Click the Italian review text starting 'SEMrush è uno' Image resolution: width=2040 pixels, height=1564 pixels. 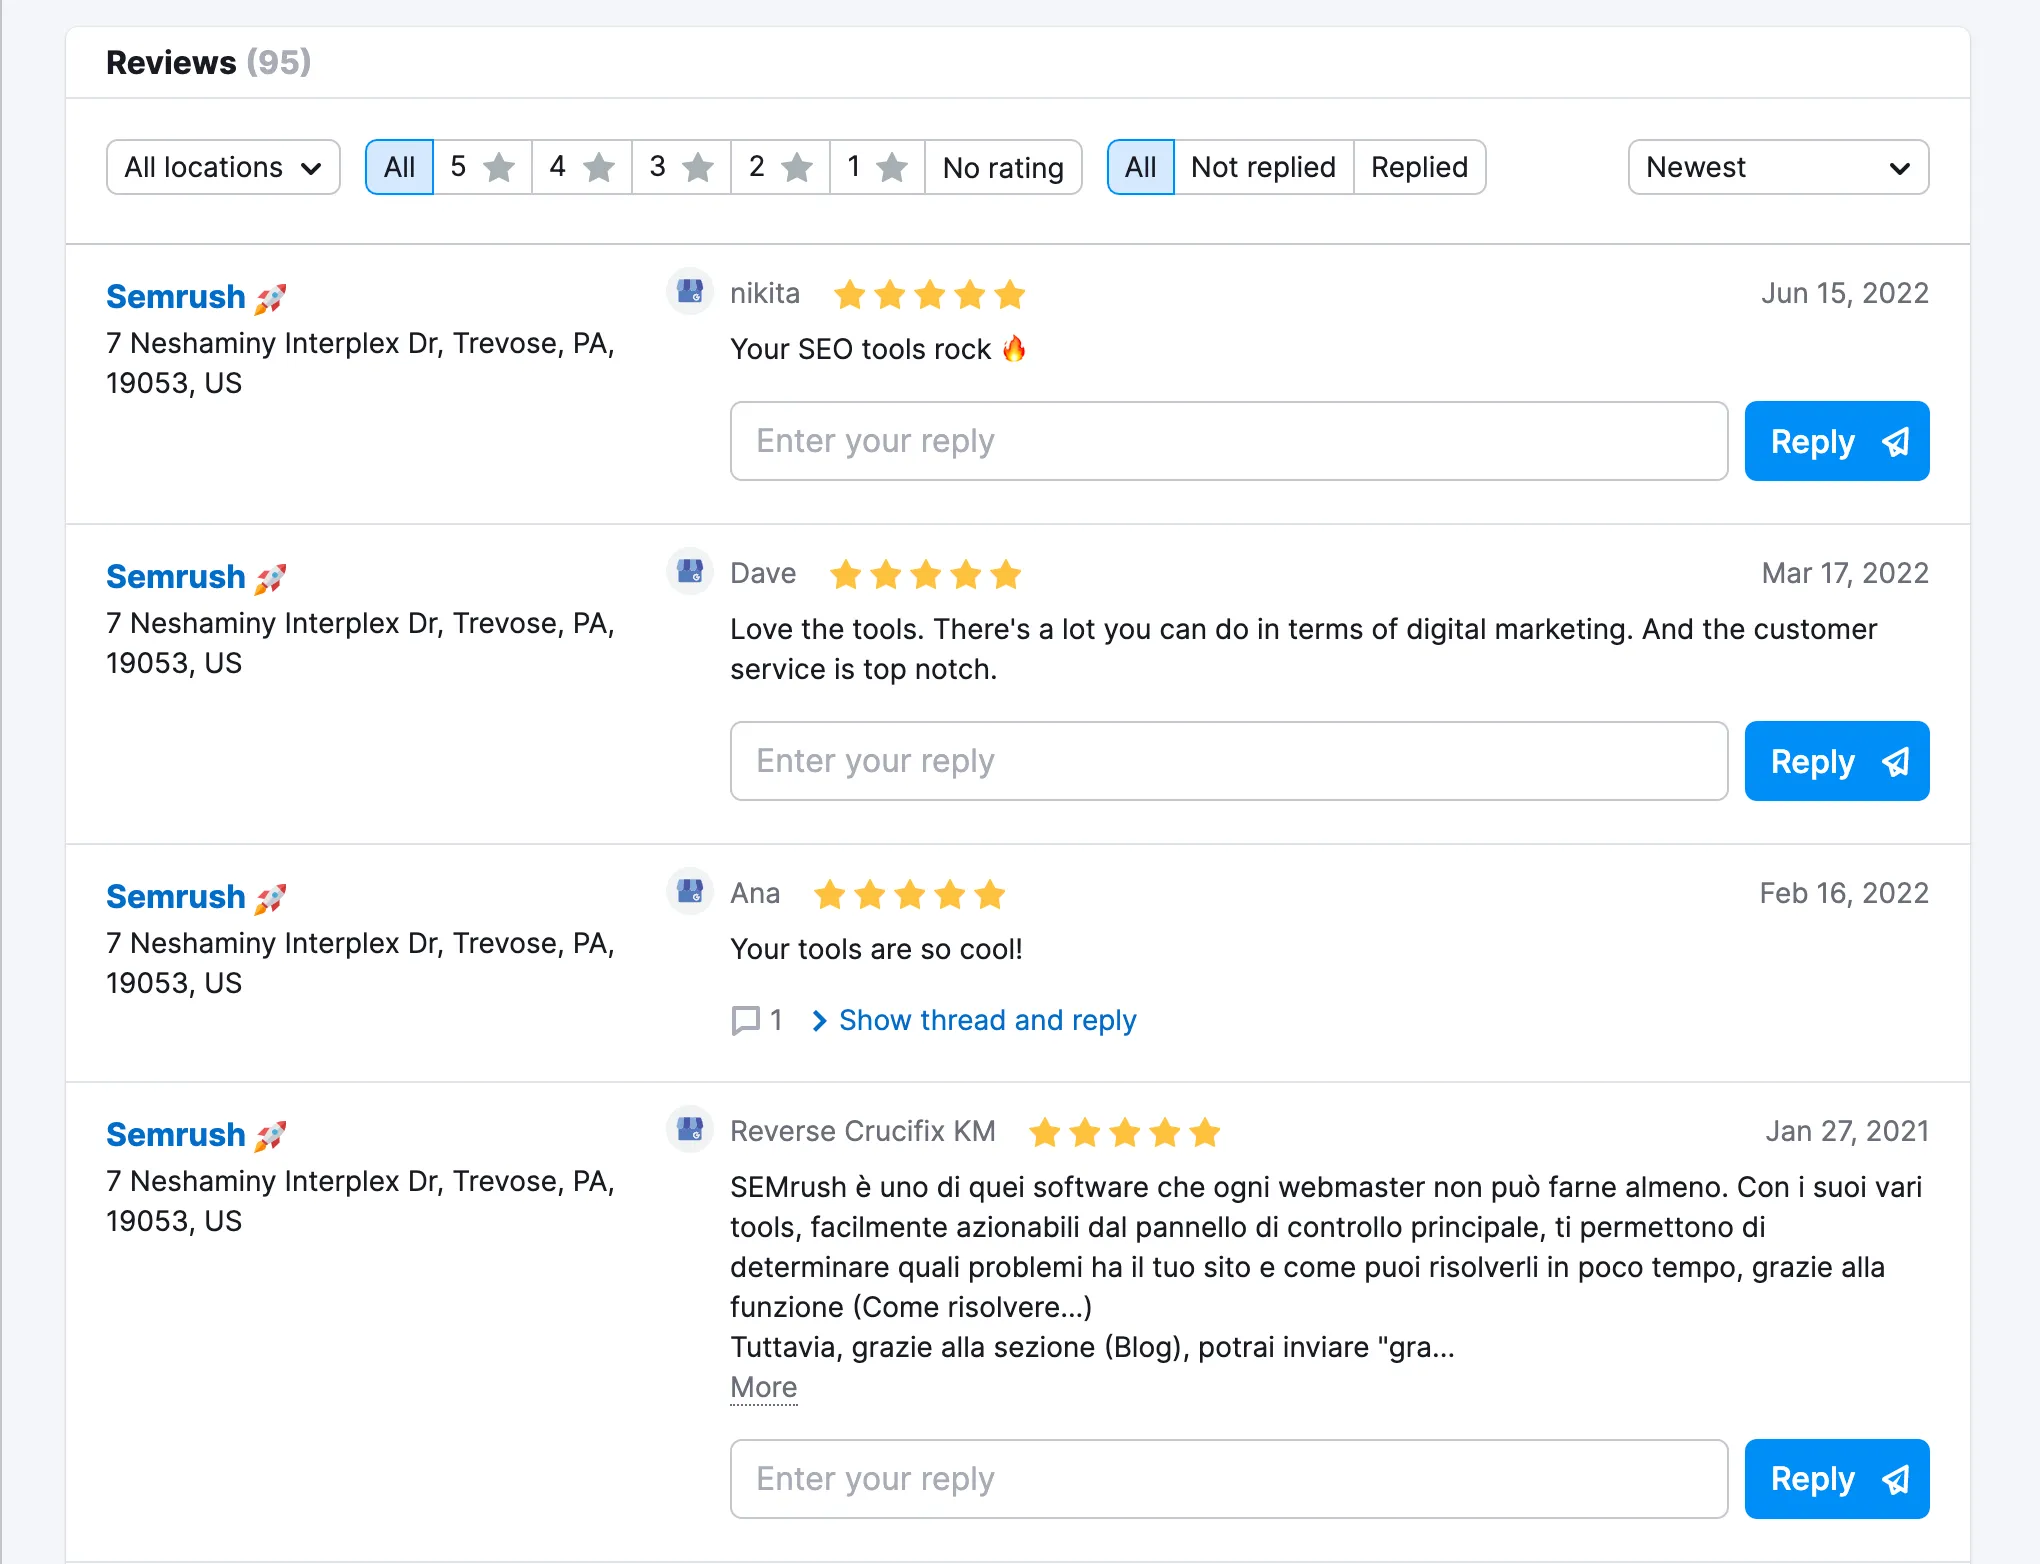pyautogui.click(x=1326, y=1267)
